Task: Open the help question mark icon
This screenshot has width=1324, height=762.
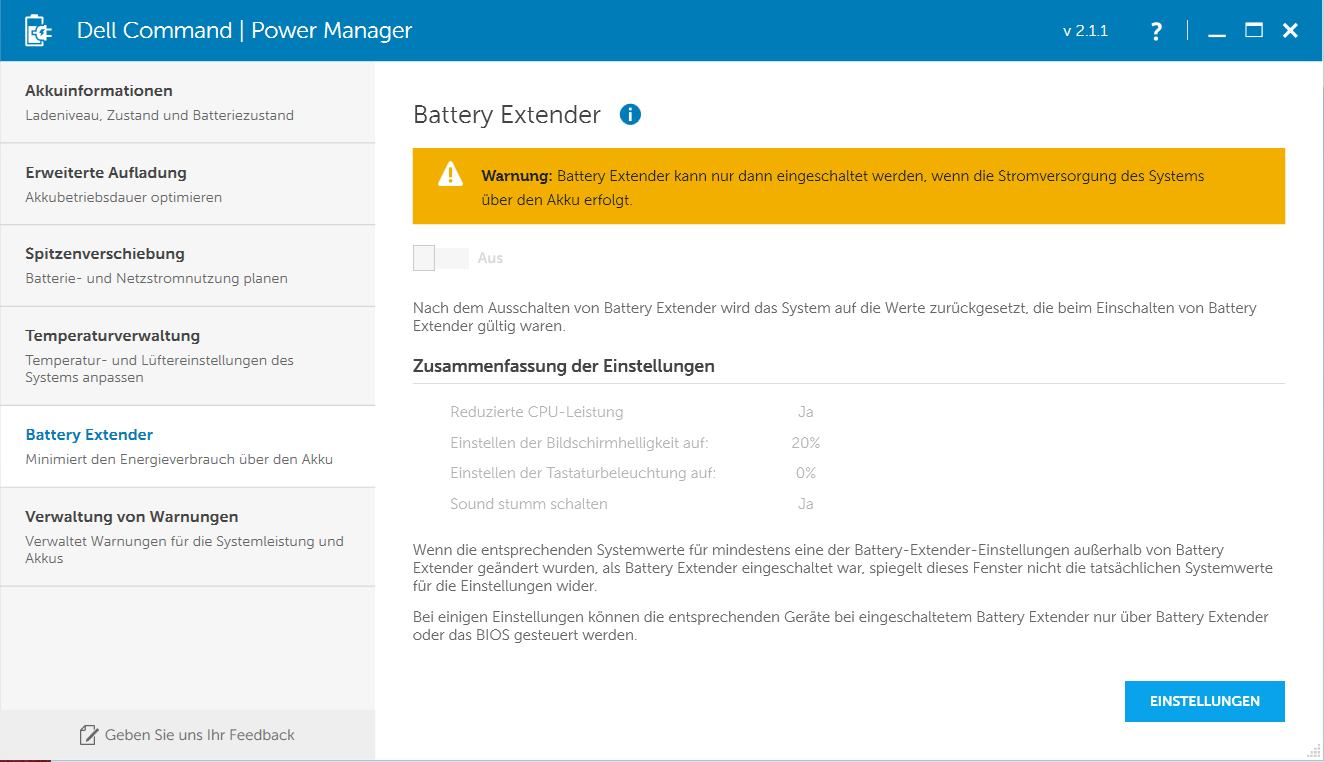Action: click(x=1156, y=31)
